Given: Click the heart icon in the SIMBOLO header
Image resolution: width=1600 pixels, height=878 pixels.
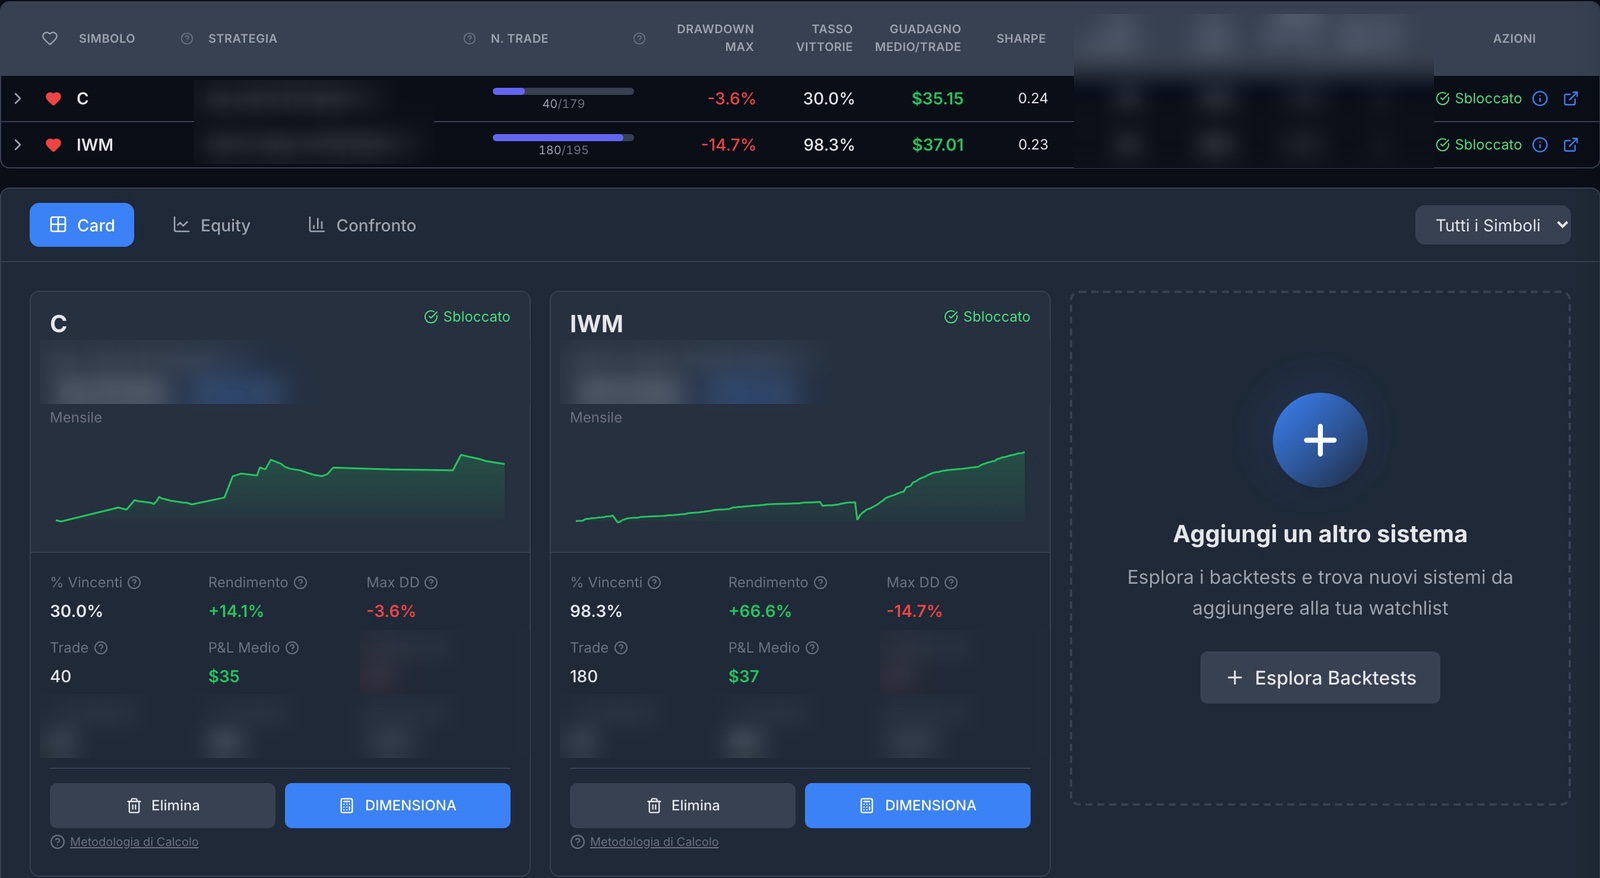Looking at the screenshot, I should point(50,38).
